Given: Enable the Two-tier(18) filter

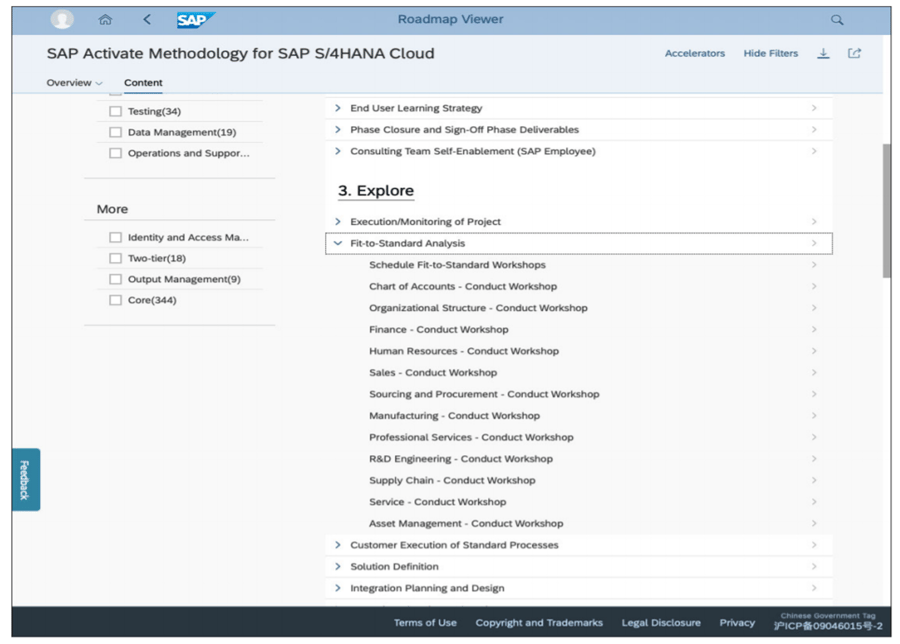Looking at the screenshot, I should pos(115,258).
